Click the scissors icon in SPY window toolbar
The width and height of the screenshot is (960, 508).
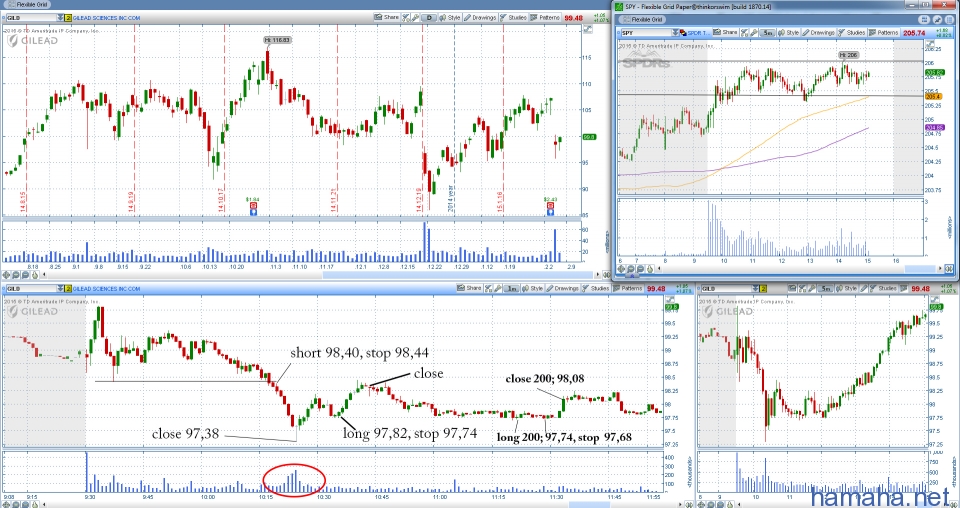click(x=744, y=32)
